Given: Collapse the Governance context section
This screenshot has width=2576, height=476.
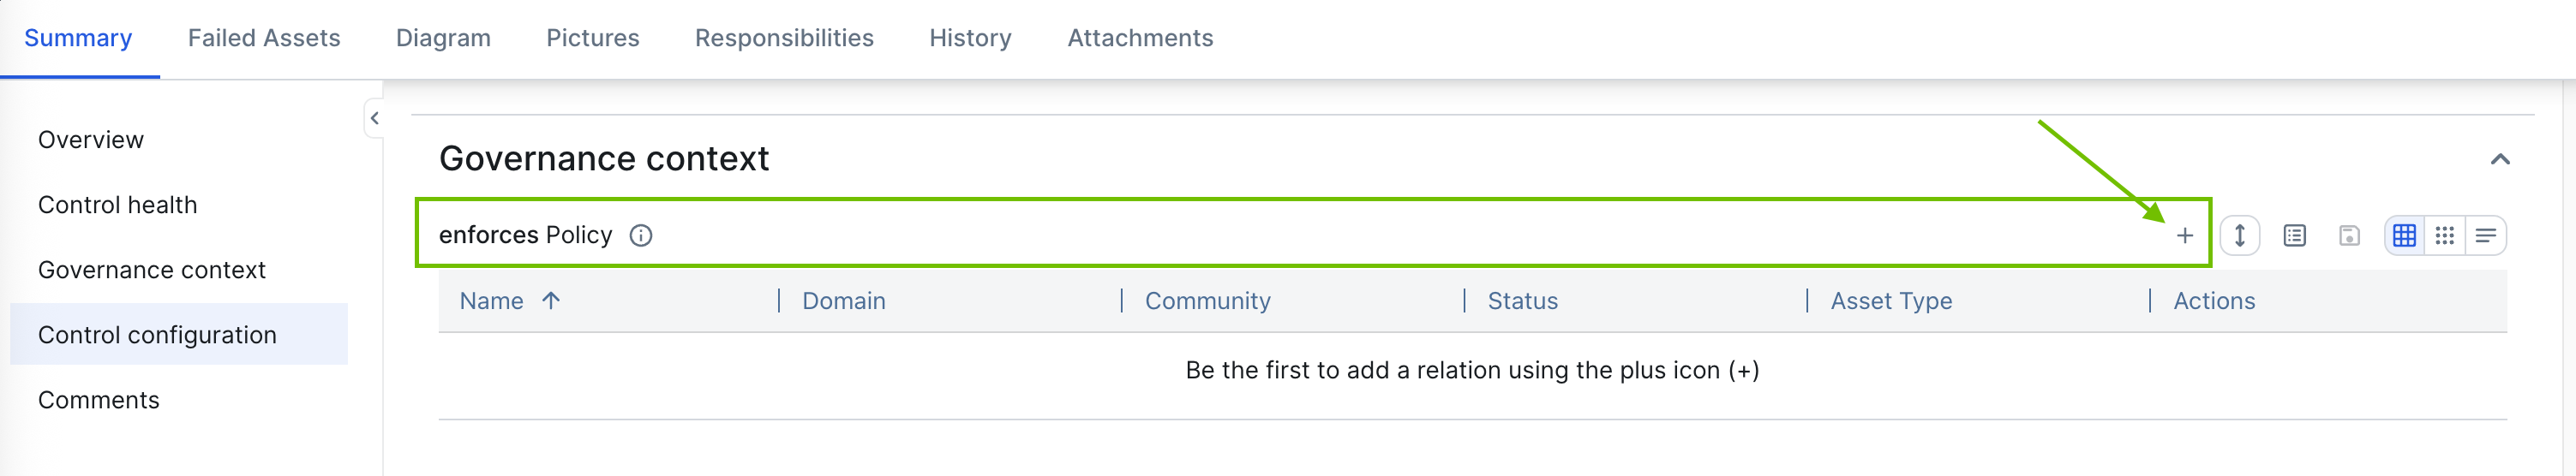Looking at the screenshot, I should point(2500,159).
